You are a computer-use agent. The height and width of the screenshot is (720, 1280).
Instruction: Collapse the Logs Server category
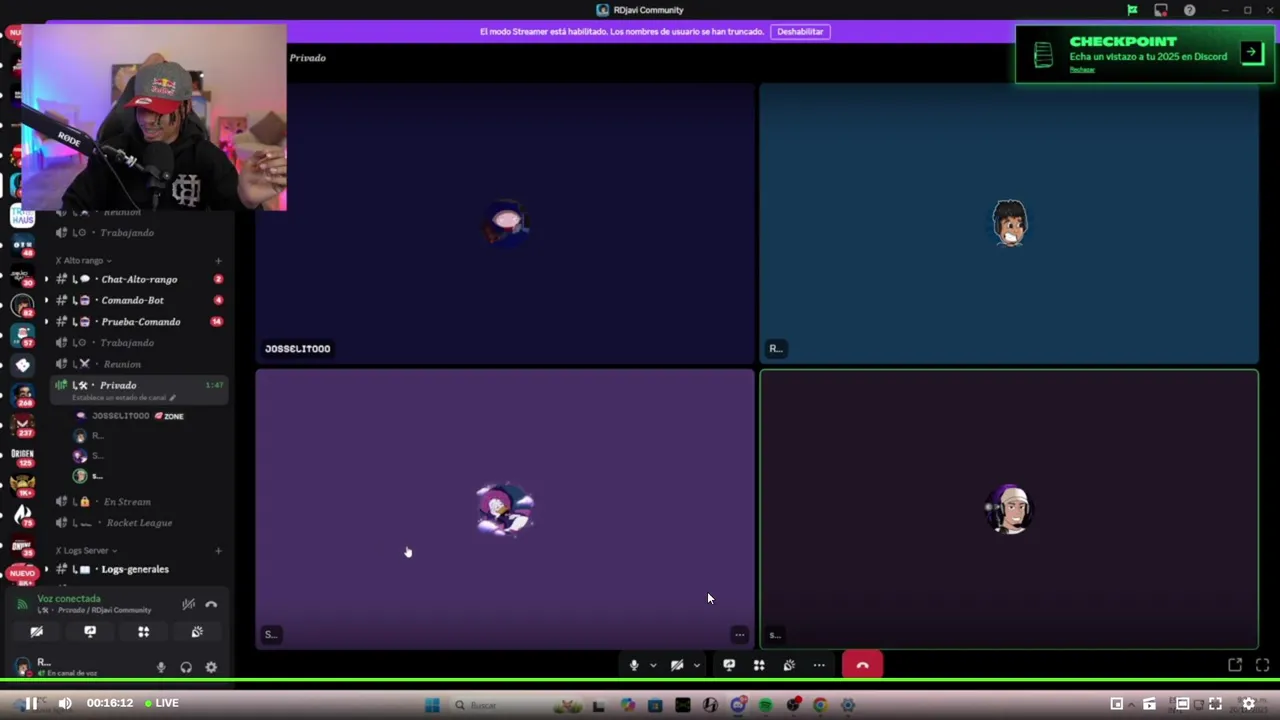(86, 550)
